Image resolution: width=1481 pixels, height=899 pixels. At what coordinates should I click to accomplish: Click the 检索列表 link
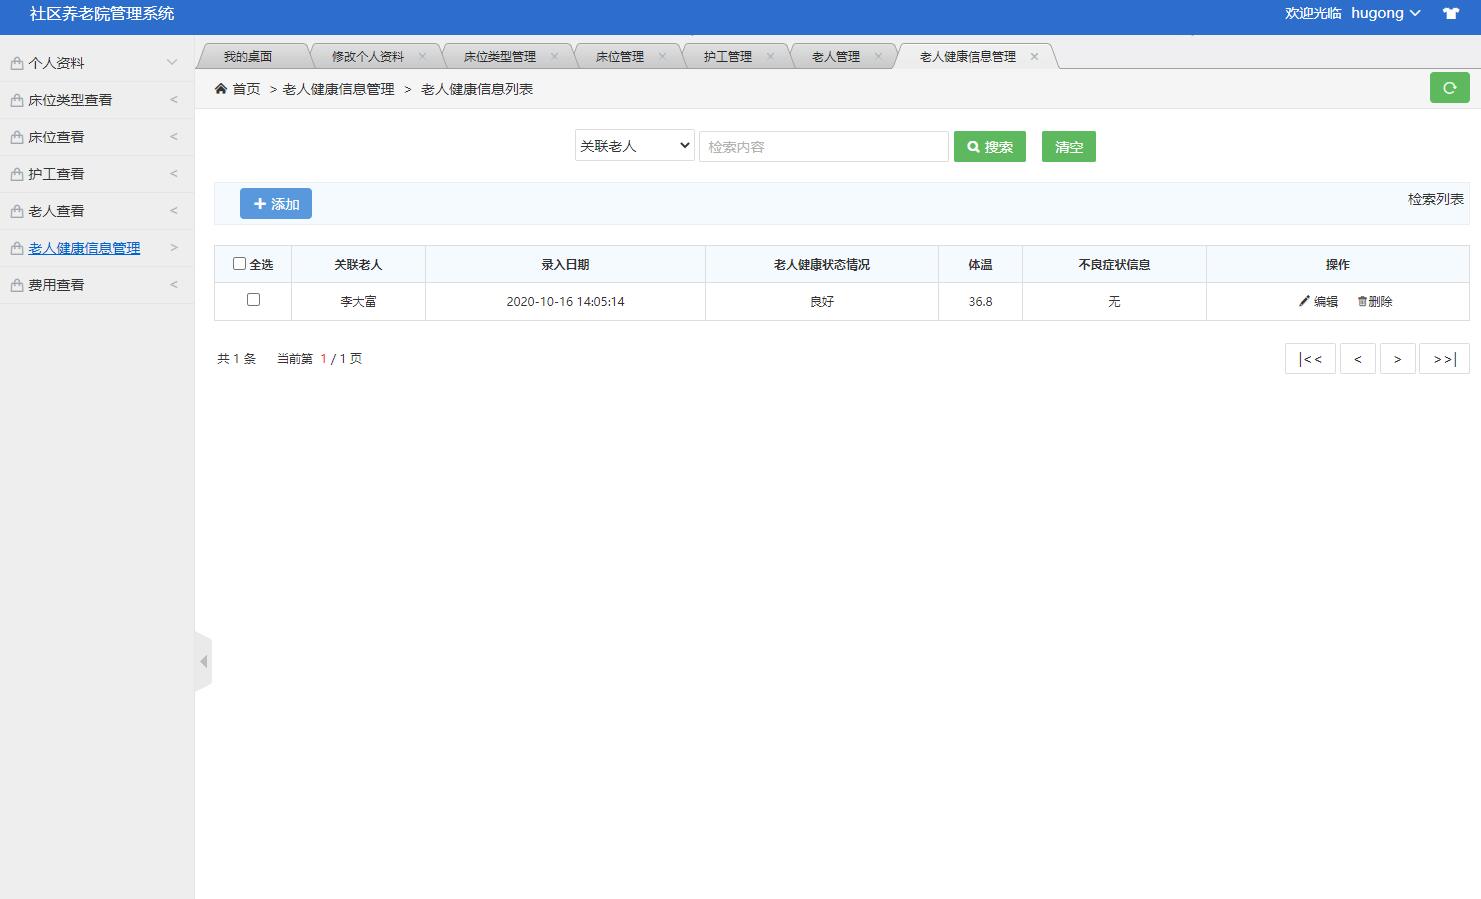(1435, 198)
